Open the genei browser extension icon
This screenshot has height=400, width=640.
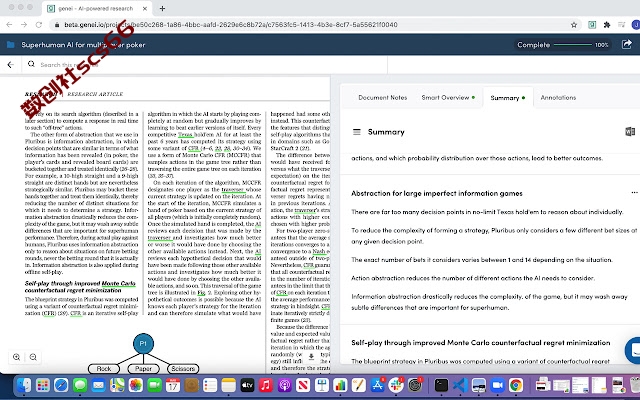point(592,25)
